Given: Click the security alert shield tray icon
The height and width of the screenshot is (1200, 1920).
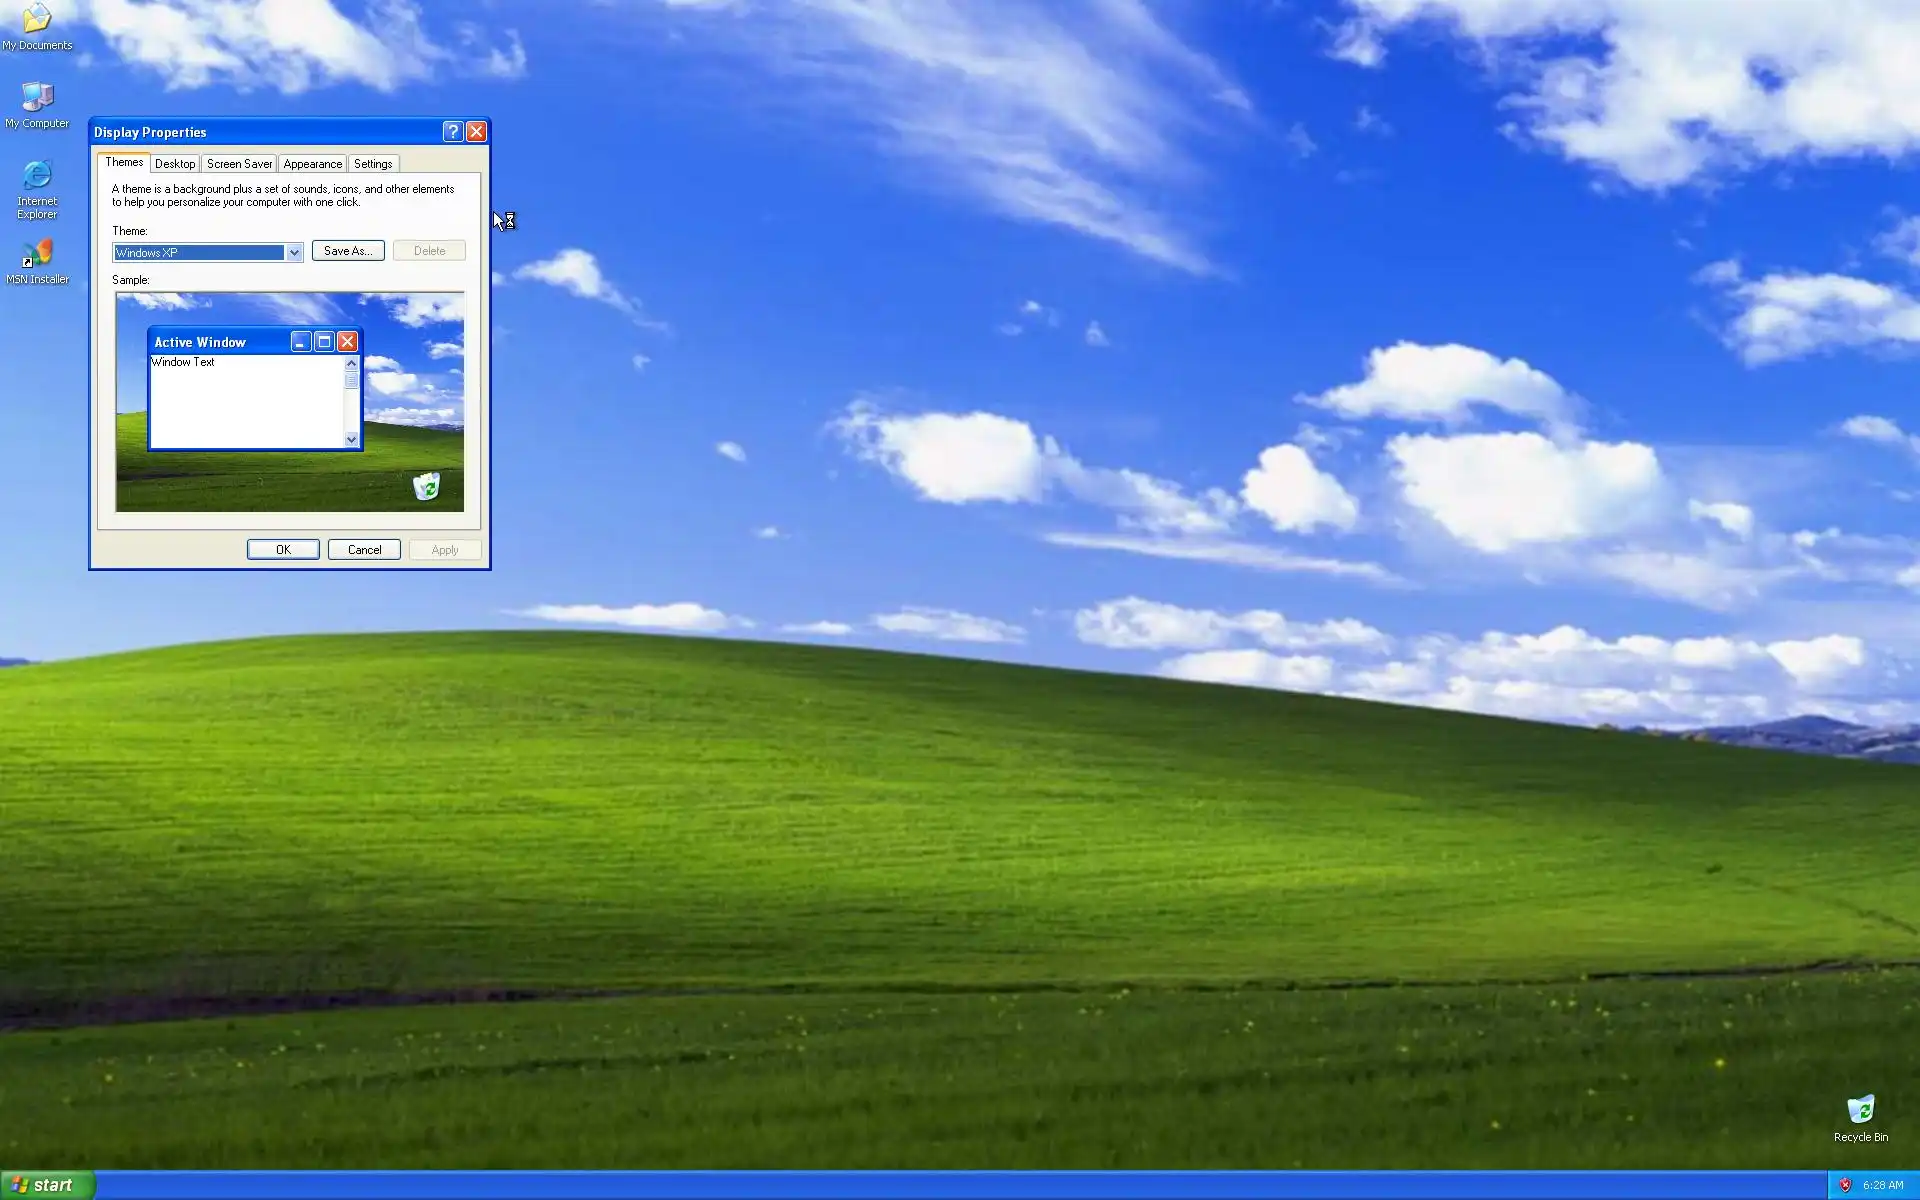Looking at the screenshot, I should coord(1846,1185).
